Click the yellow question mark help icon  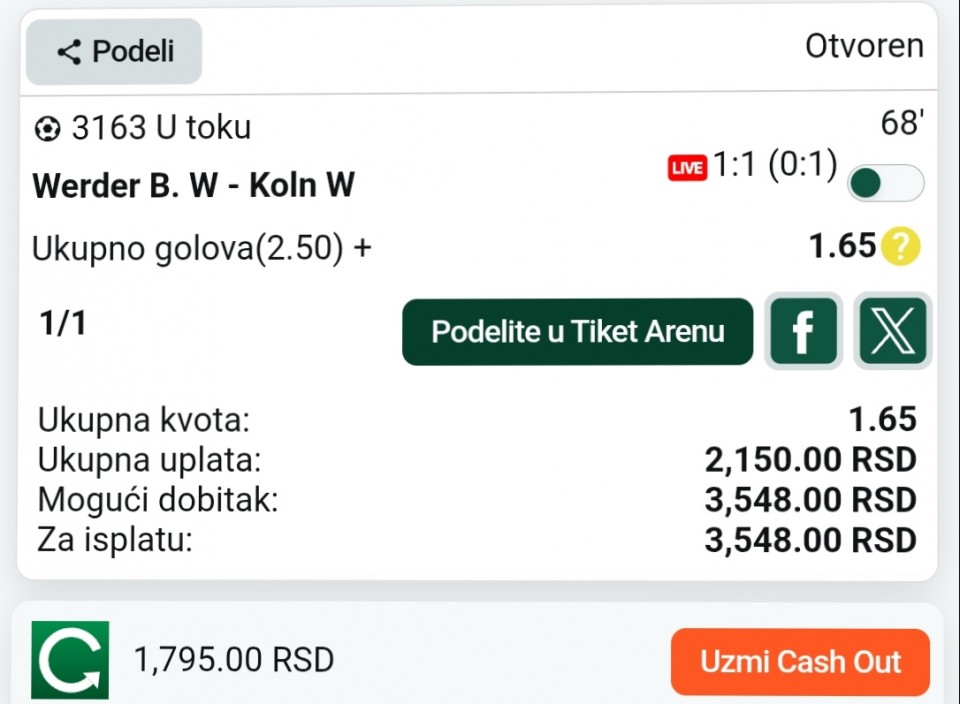pos(899,246)
